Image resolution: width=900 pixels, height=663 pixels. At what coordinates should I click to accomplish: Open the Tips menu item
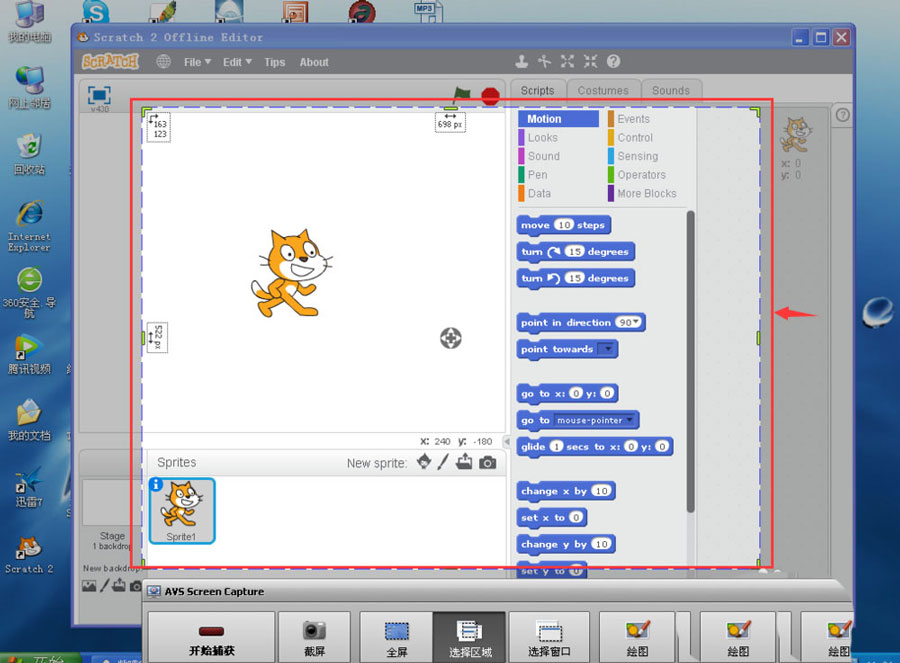[274, 62]
